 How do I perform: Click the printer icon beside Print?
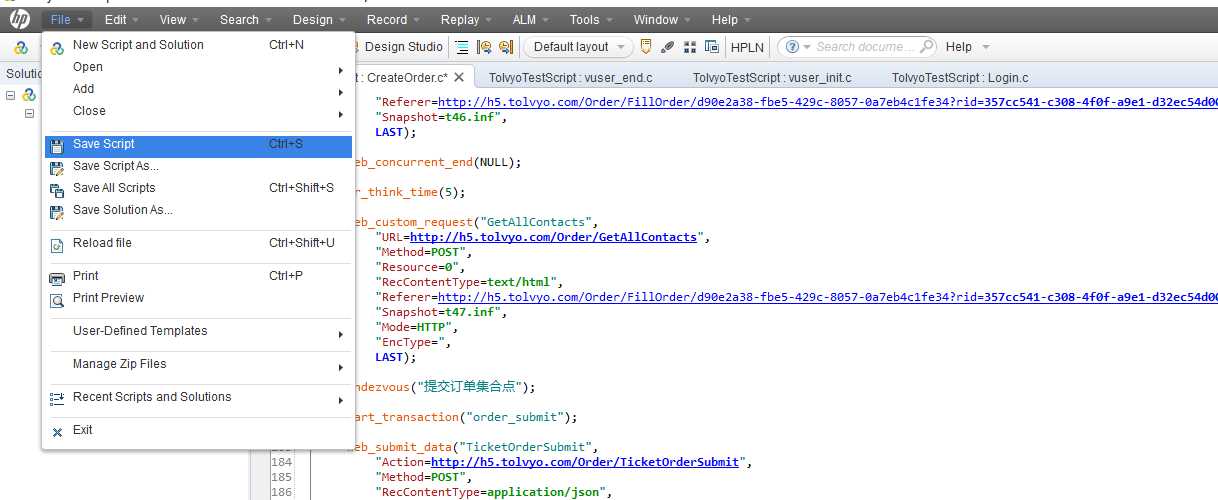coord(57,277)
